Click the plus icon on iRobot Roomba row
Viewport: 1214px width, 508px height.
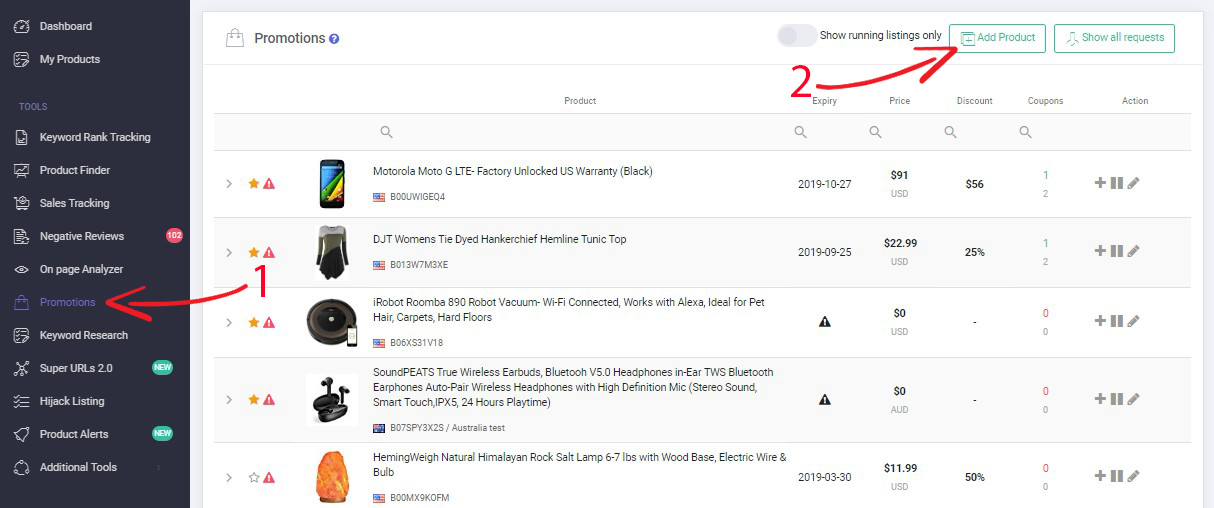(x=1100, y=321)
